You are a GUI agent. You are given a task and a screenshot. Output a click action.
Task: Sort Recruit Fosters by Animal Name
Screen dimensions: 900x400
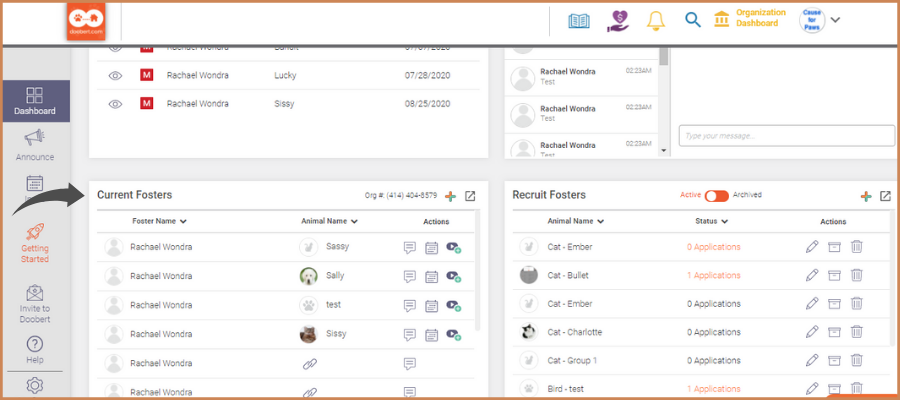(575, 221)
